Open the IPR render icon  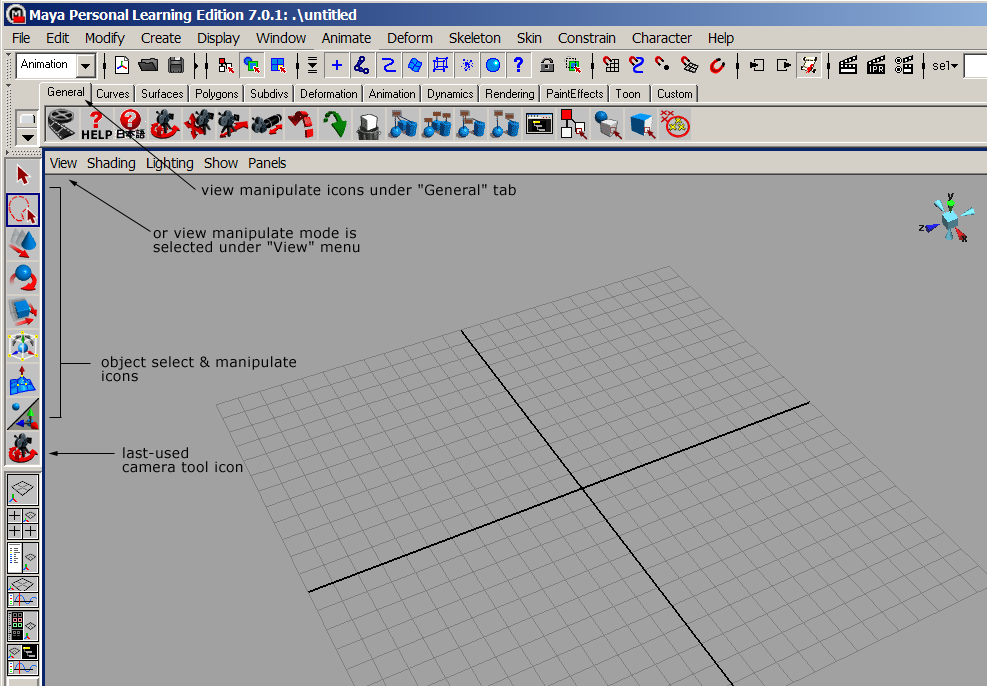point(875,65)
